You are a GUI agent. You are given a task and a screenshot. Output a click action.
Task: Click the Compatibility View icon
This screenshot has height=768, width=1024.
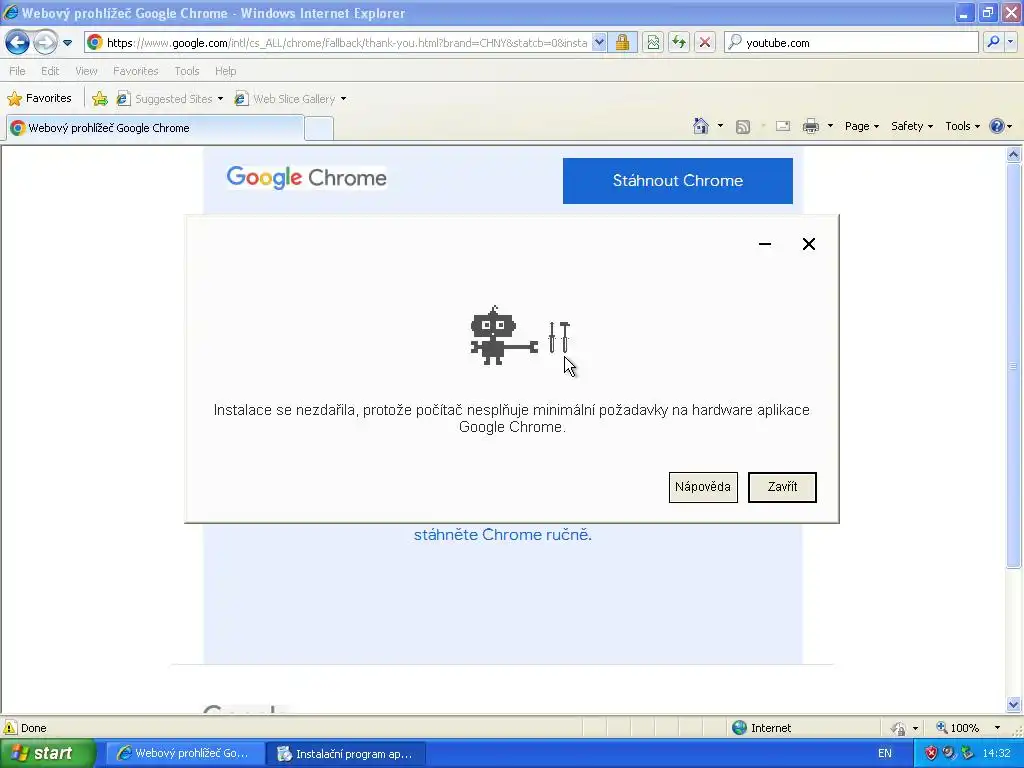click(653, 42)
